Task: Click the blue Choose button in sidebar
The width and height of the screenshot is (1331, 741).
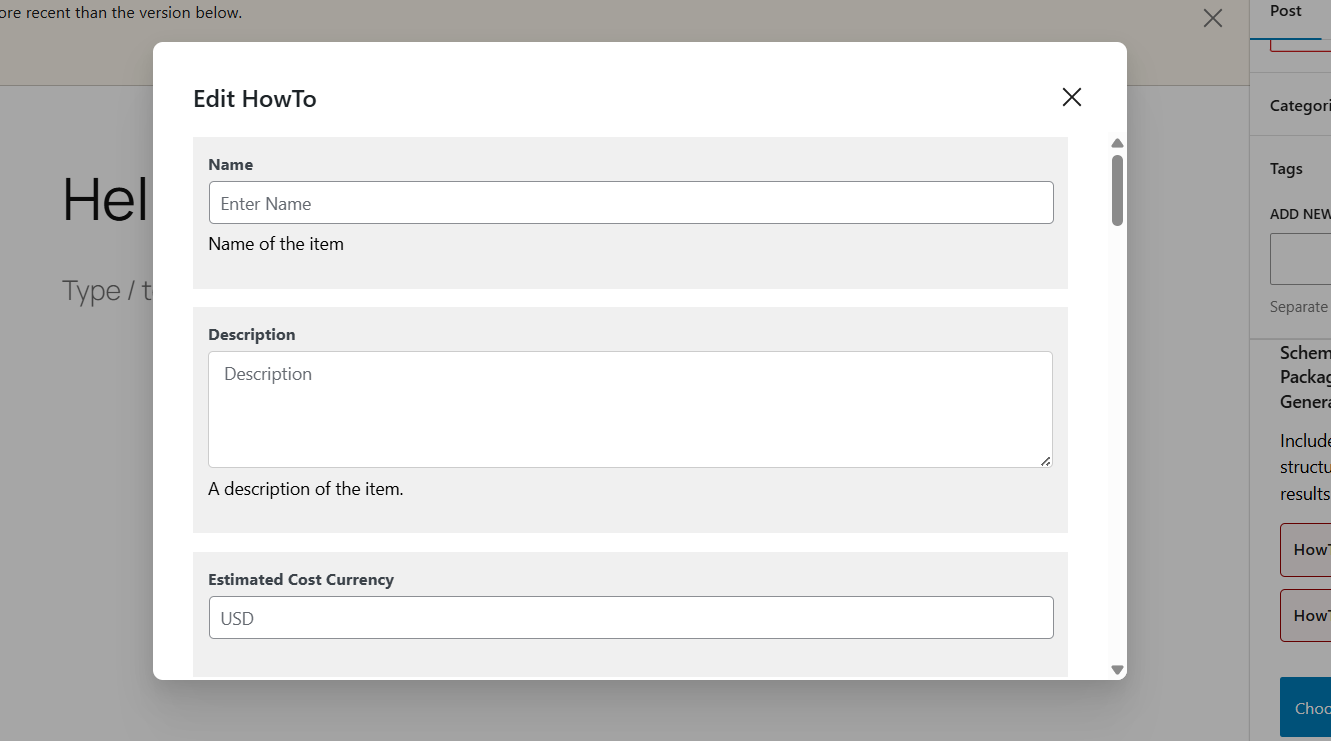Action: pyautogui.click(x=1306, y=708)
